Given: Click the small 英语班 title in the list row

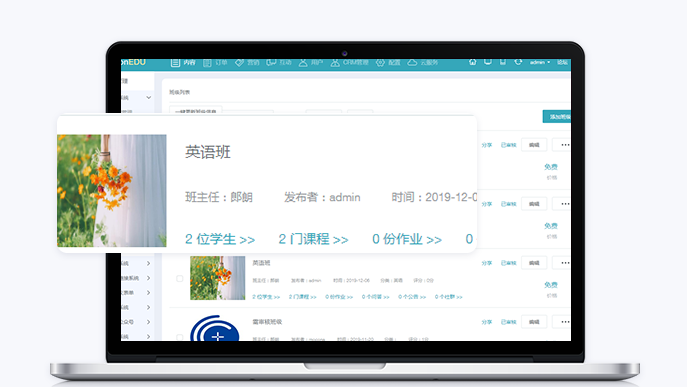Looking at the screenshot, I should [x=261, y=263].
